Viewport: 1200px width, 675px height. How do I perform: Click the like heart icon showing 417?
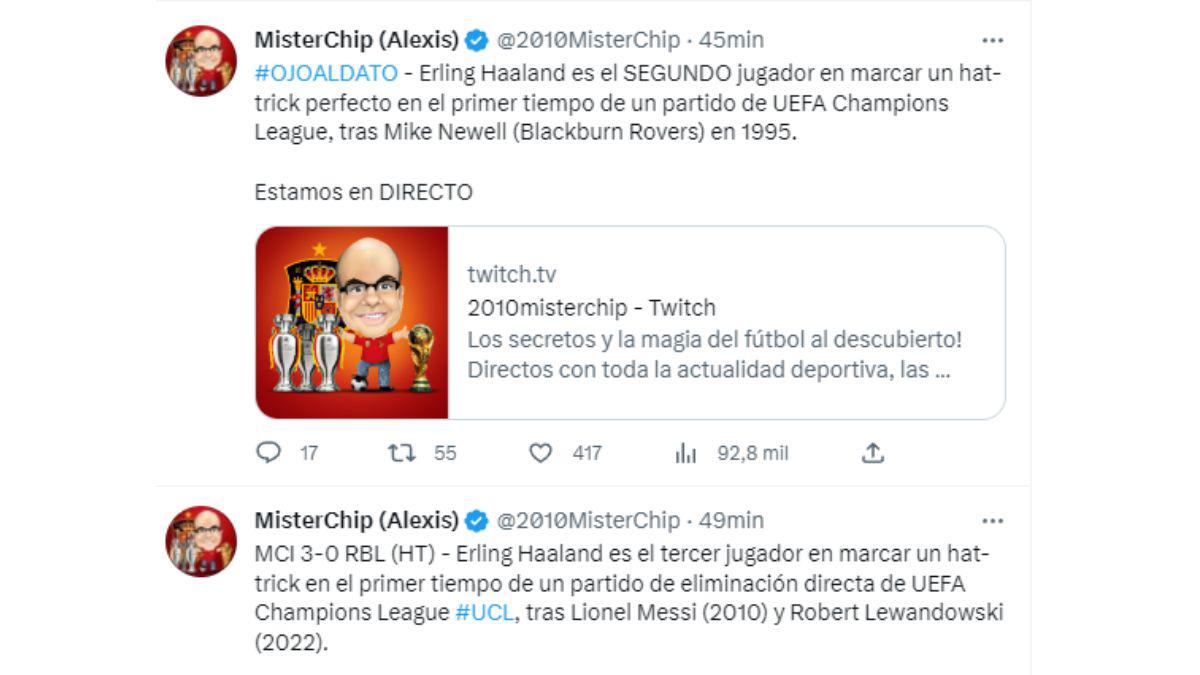tap(541, 453)
